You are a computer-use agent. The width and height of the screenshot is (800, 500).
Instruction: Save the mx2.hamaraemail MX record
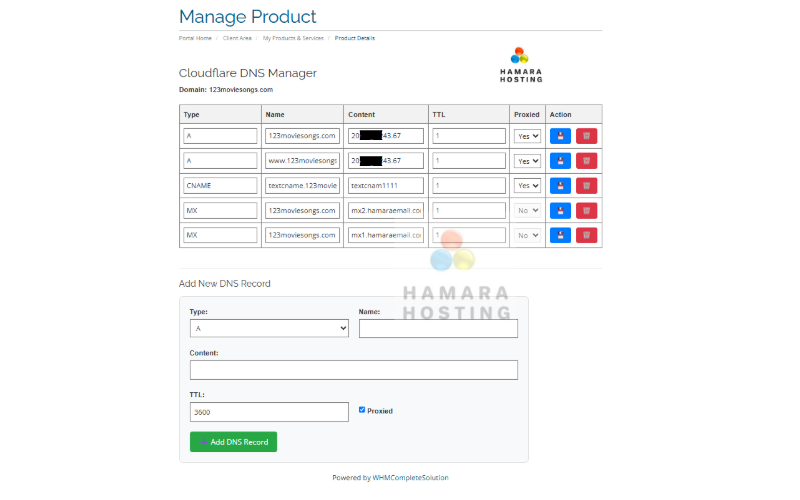560,210
